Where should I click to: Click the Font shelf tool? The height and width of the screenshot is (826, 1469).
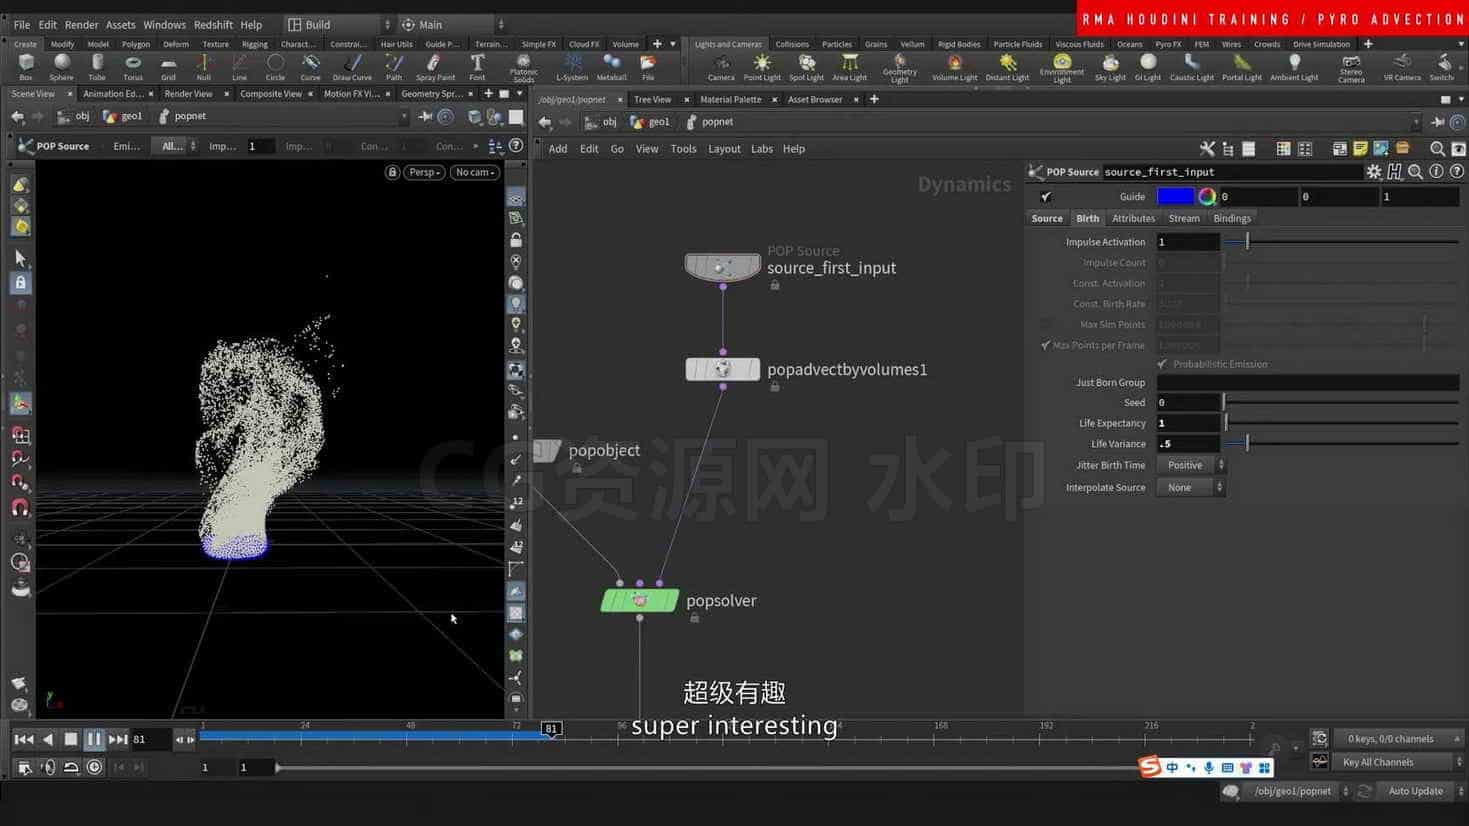[477, 67]
